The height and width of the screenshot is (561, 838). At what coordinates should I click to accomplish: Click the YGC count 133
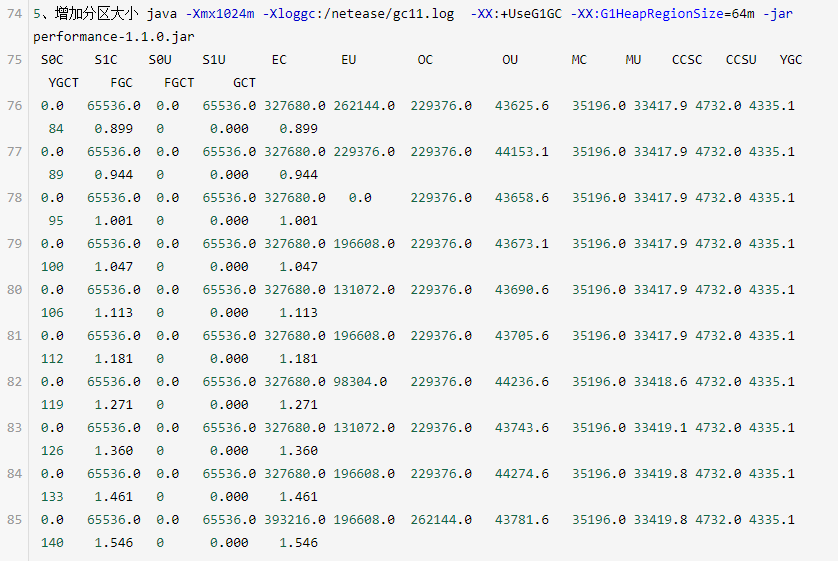[52, 496]
